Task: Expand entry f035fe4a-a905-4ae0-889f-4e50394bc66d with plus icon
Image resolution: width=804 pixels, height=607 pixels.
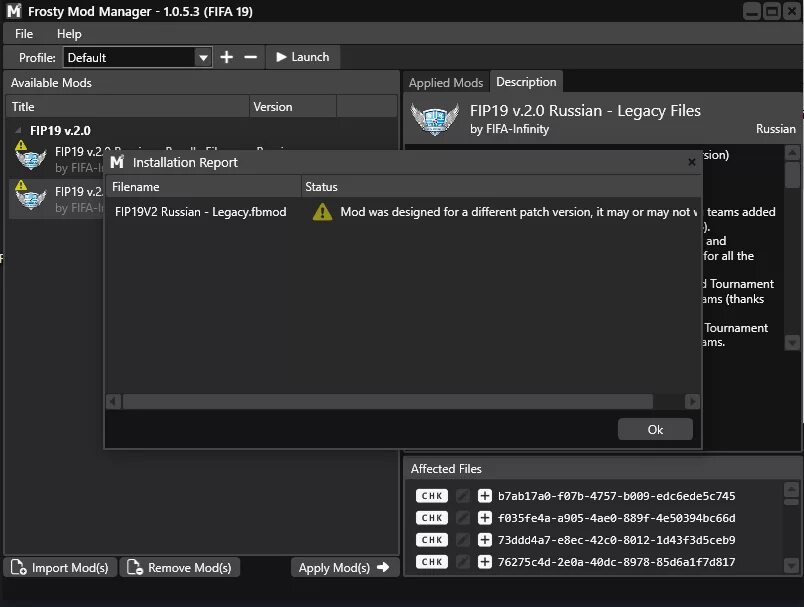Action: pyautogui.click(x=485, y=518)
